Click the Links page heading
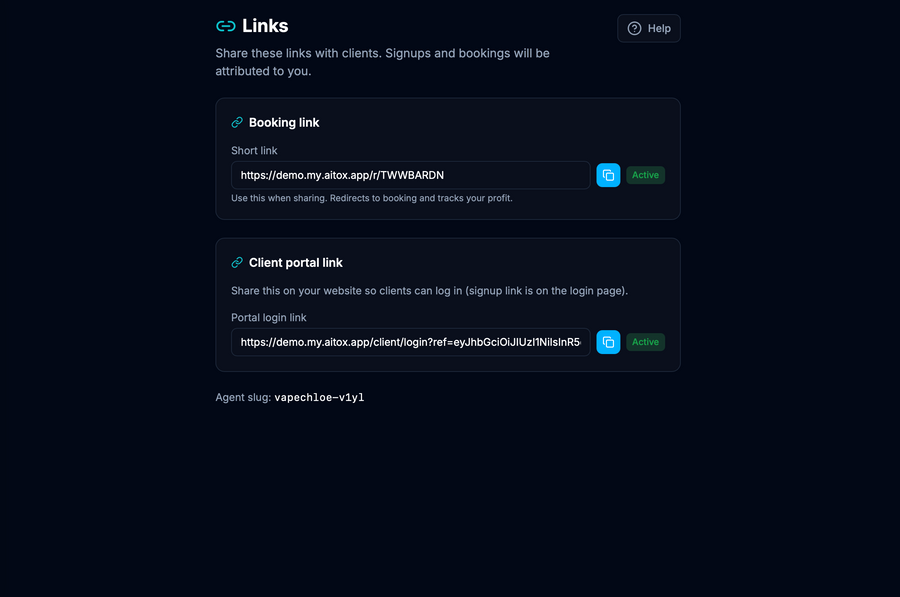 click(x=265, y=26)
